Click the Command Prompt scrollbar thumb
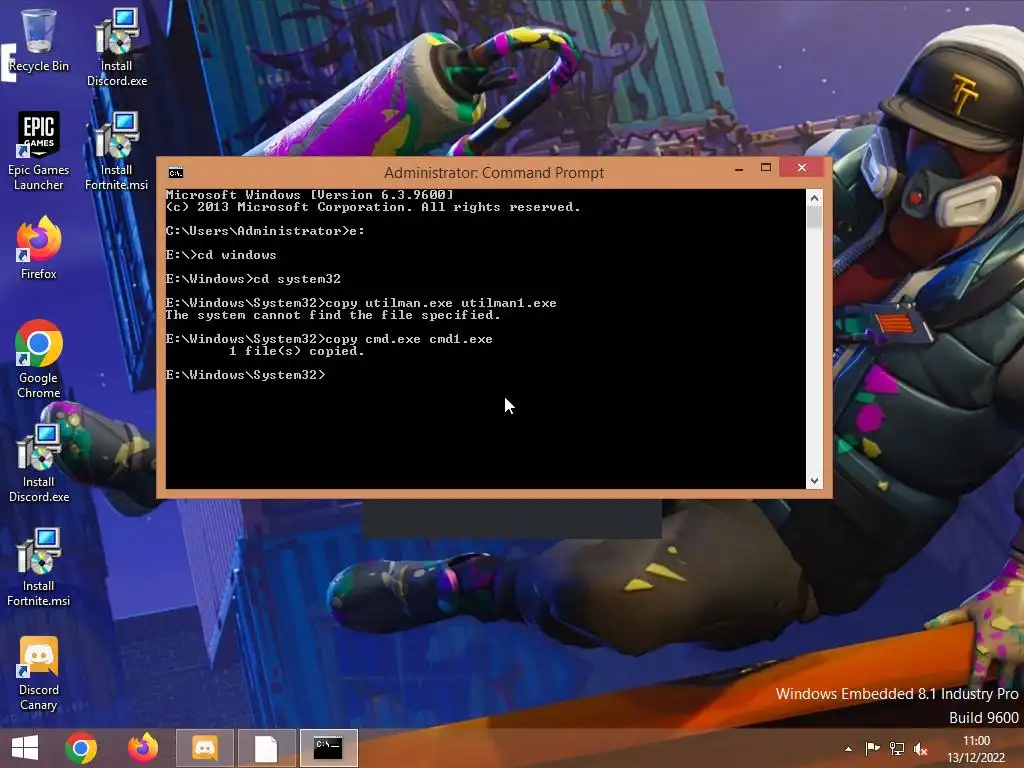 pos(814,217)
